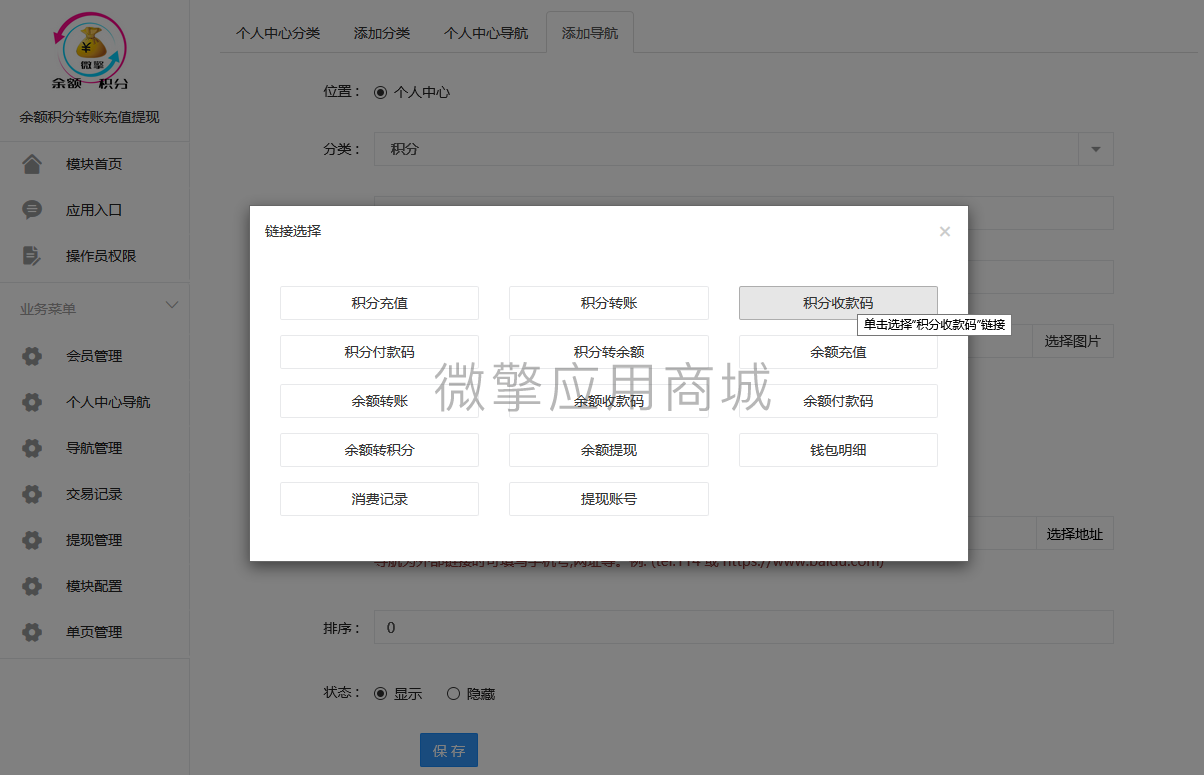This screenshot has width=1204, height=775.
Task: Open 操作员权限 document icon
Action: (31, 255)
